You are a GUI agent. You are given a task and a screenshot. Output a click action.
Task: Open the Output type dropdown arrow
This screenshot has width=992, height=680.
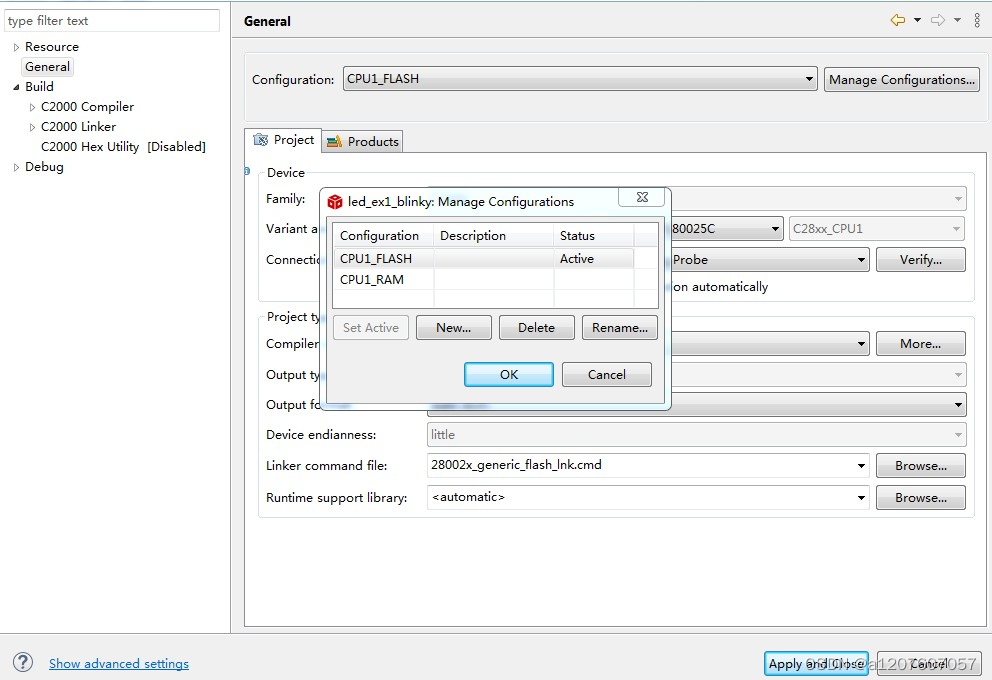coord(958,375)
